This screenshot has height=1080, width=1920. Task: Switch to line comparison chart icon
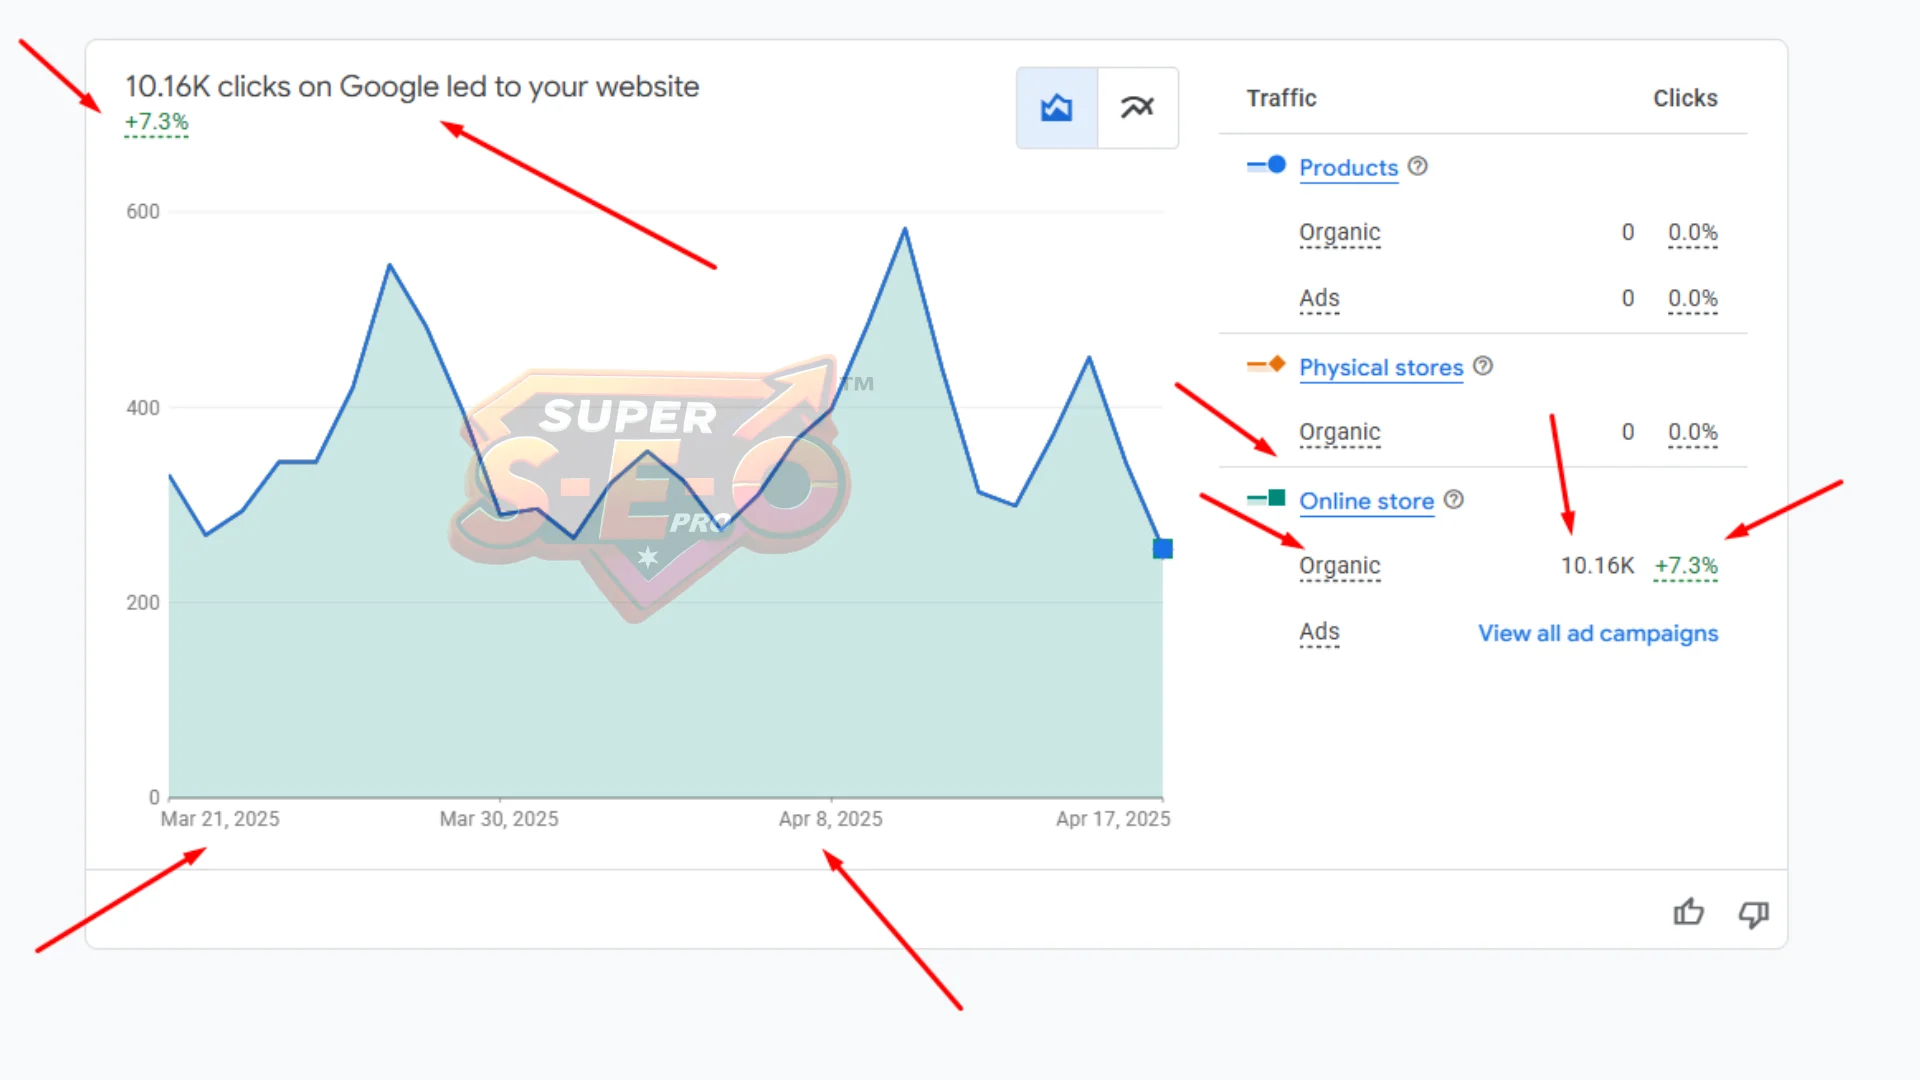click(1137, 108)
